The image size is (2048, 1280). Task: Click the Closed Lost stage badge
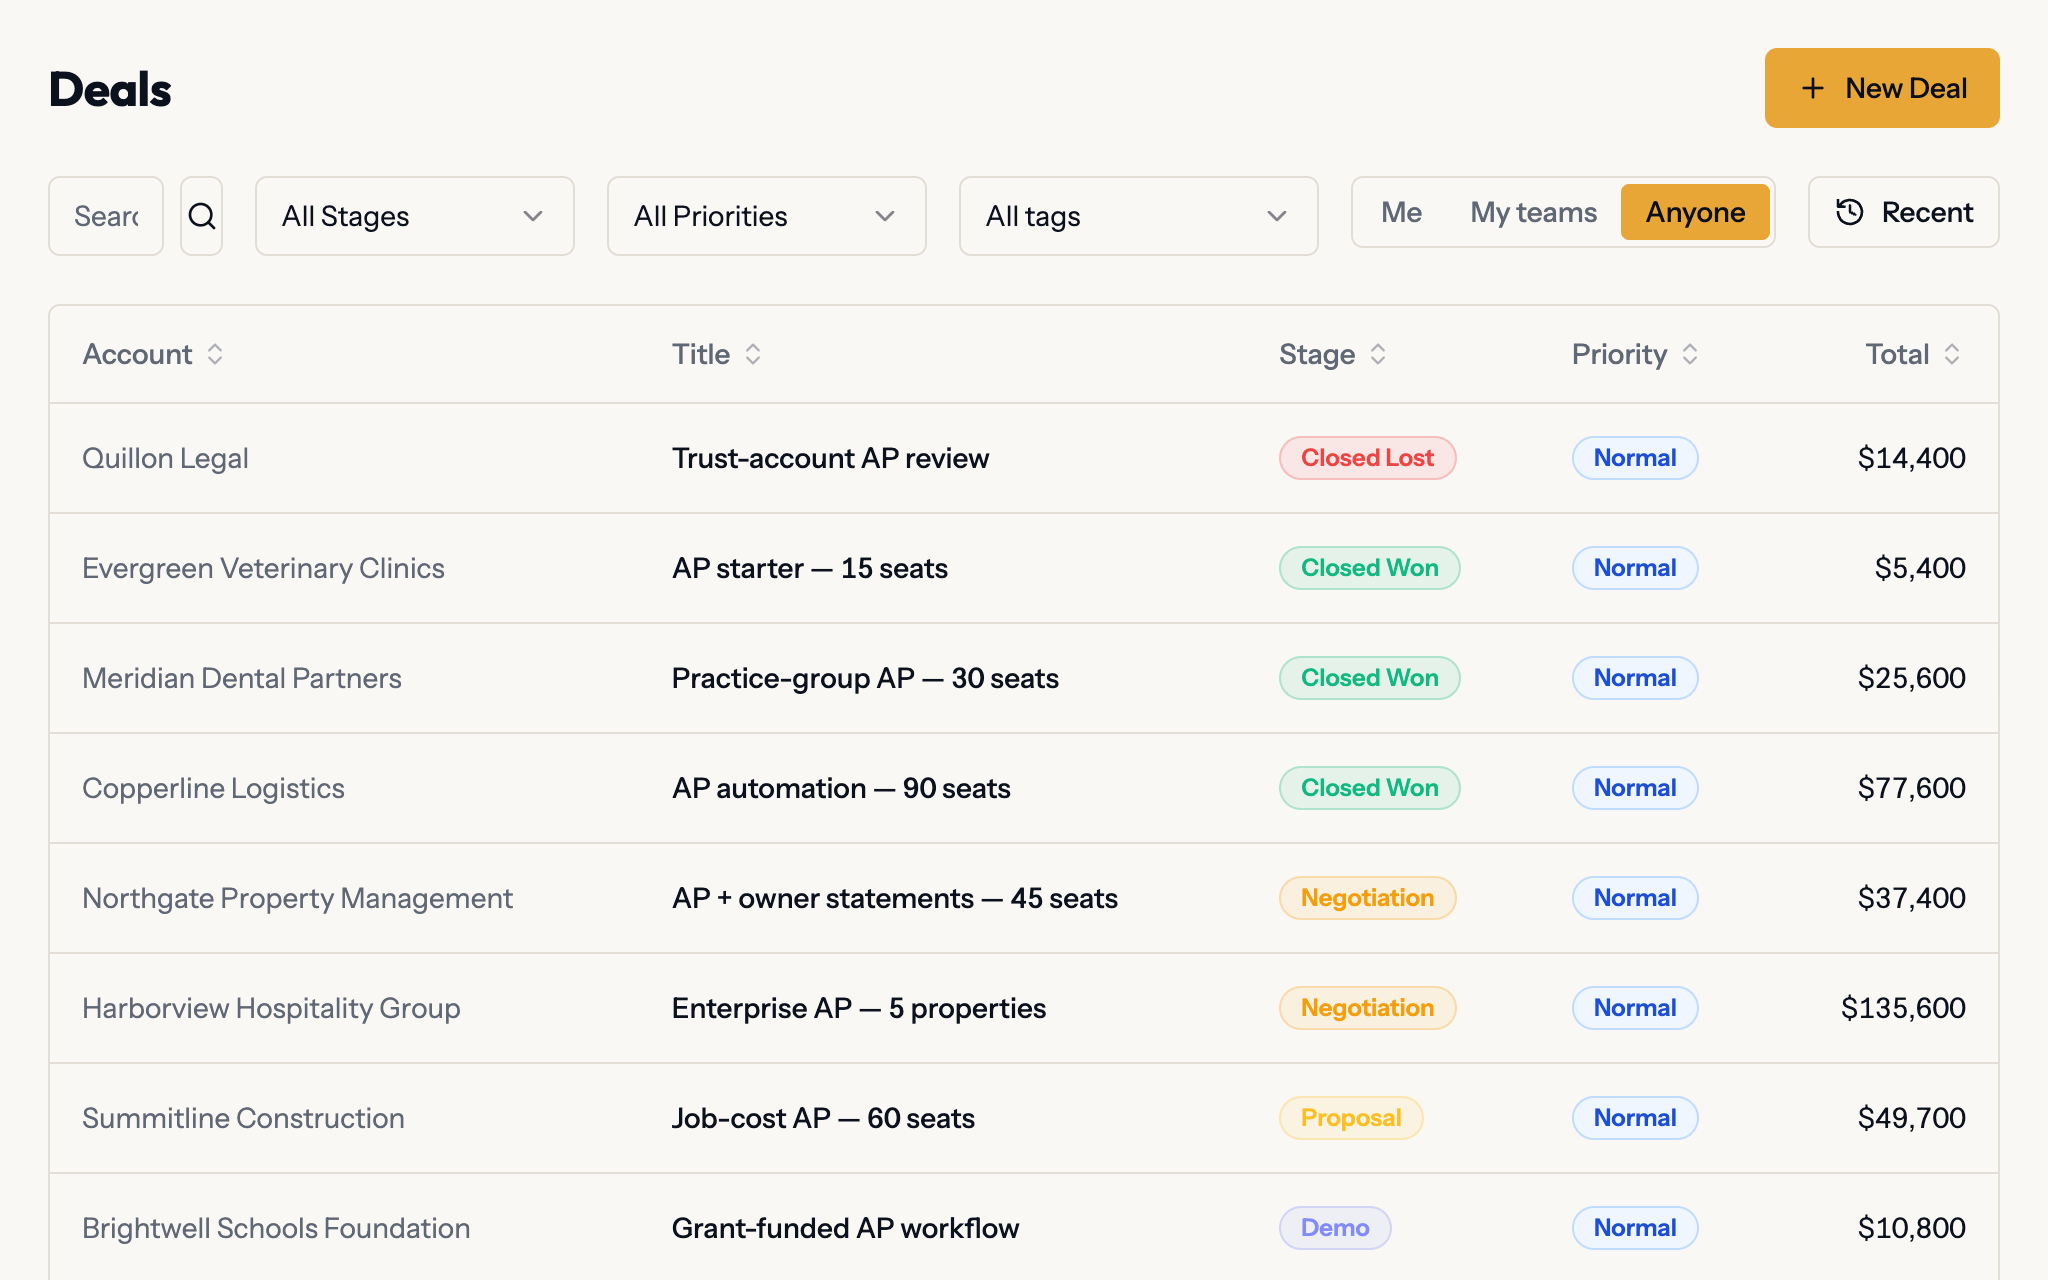[x=1367, y=458]
